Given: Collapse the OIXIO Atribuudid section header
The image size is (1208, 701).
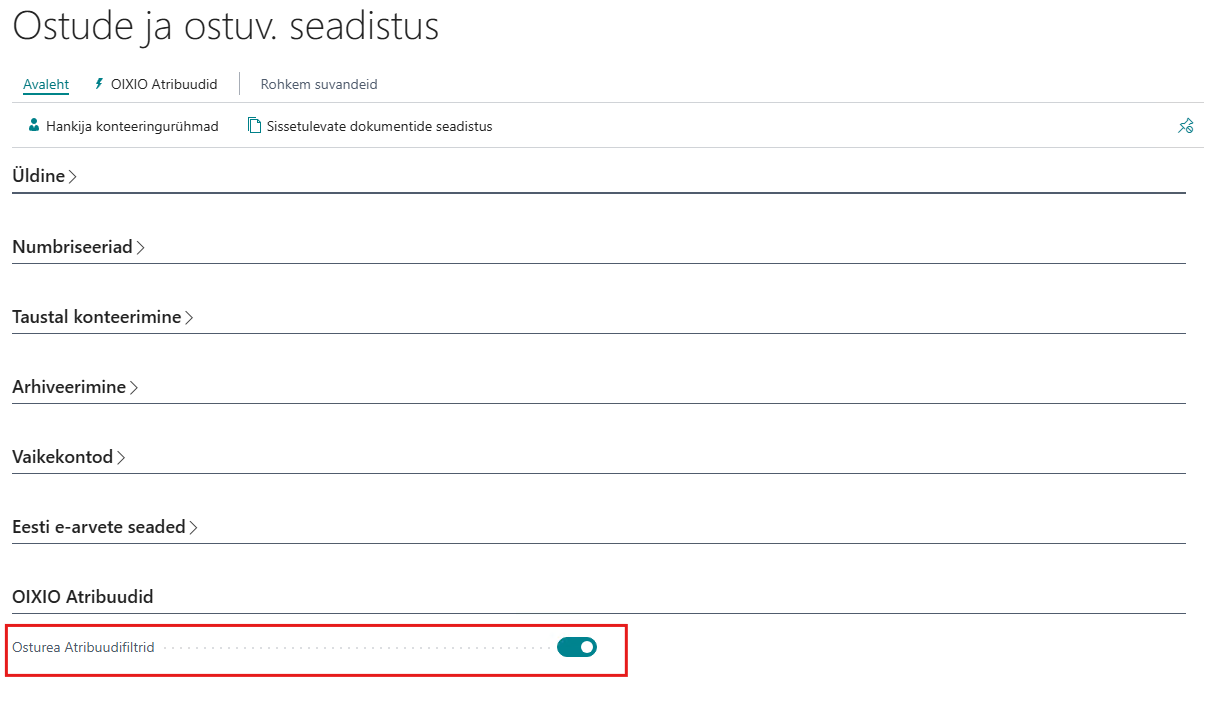Looking at the screenshot, I should [x=83, y=597].
